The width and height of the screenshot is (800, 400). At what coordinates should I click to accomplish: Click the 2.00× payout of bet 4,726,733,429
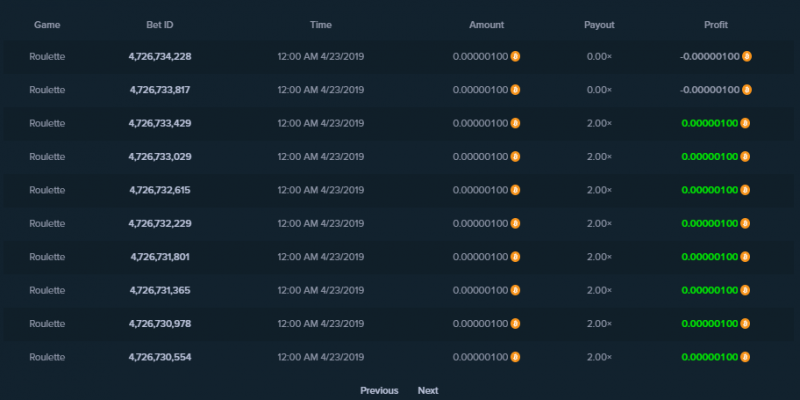(599, 123)
